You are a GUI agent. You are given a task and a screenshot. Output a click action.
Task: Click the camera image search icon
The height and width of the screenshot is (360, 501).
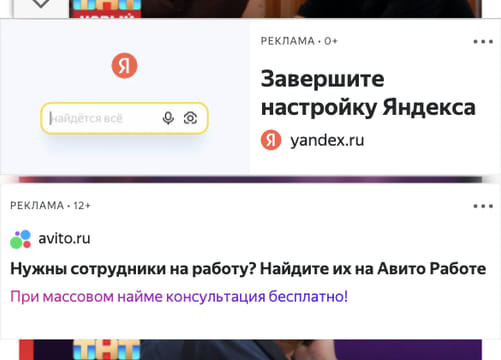coord(190,118)
